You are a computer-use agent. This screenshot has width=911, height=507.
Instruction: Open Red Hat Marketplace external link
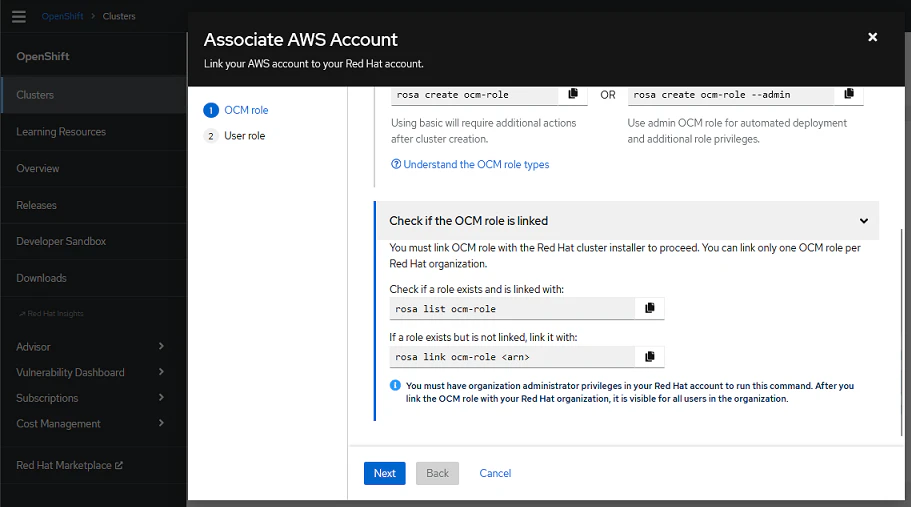69,465
